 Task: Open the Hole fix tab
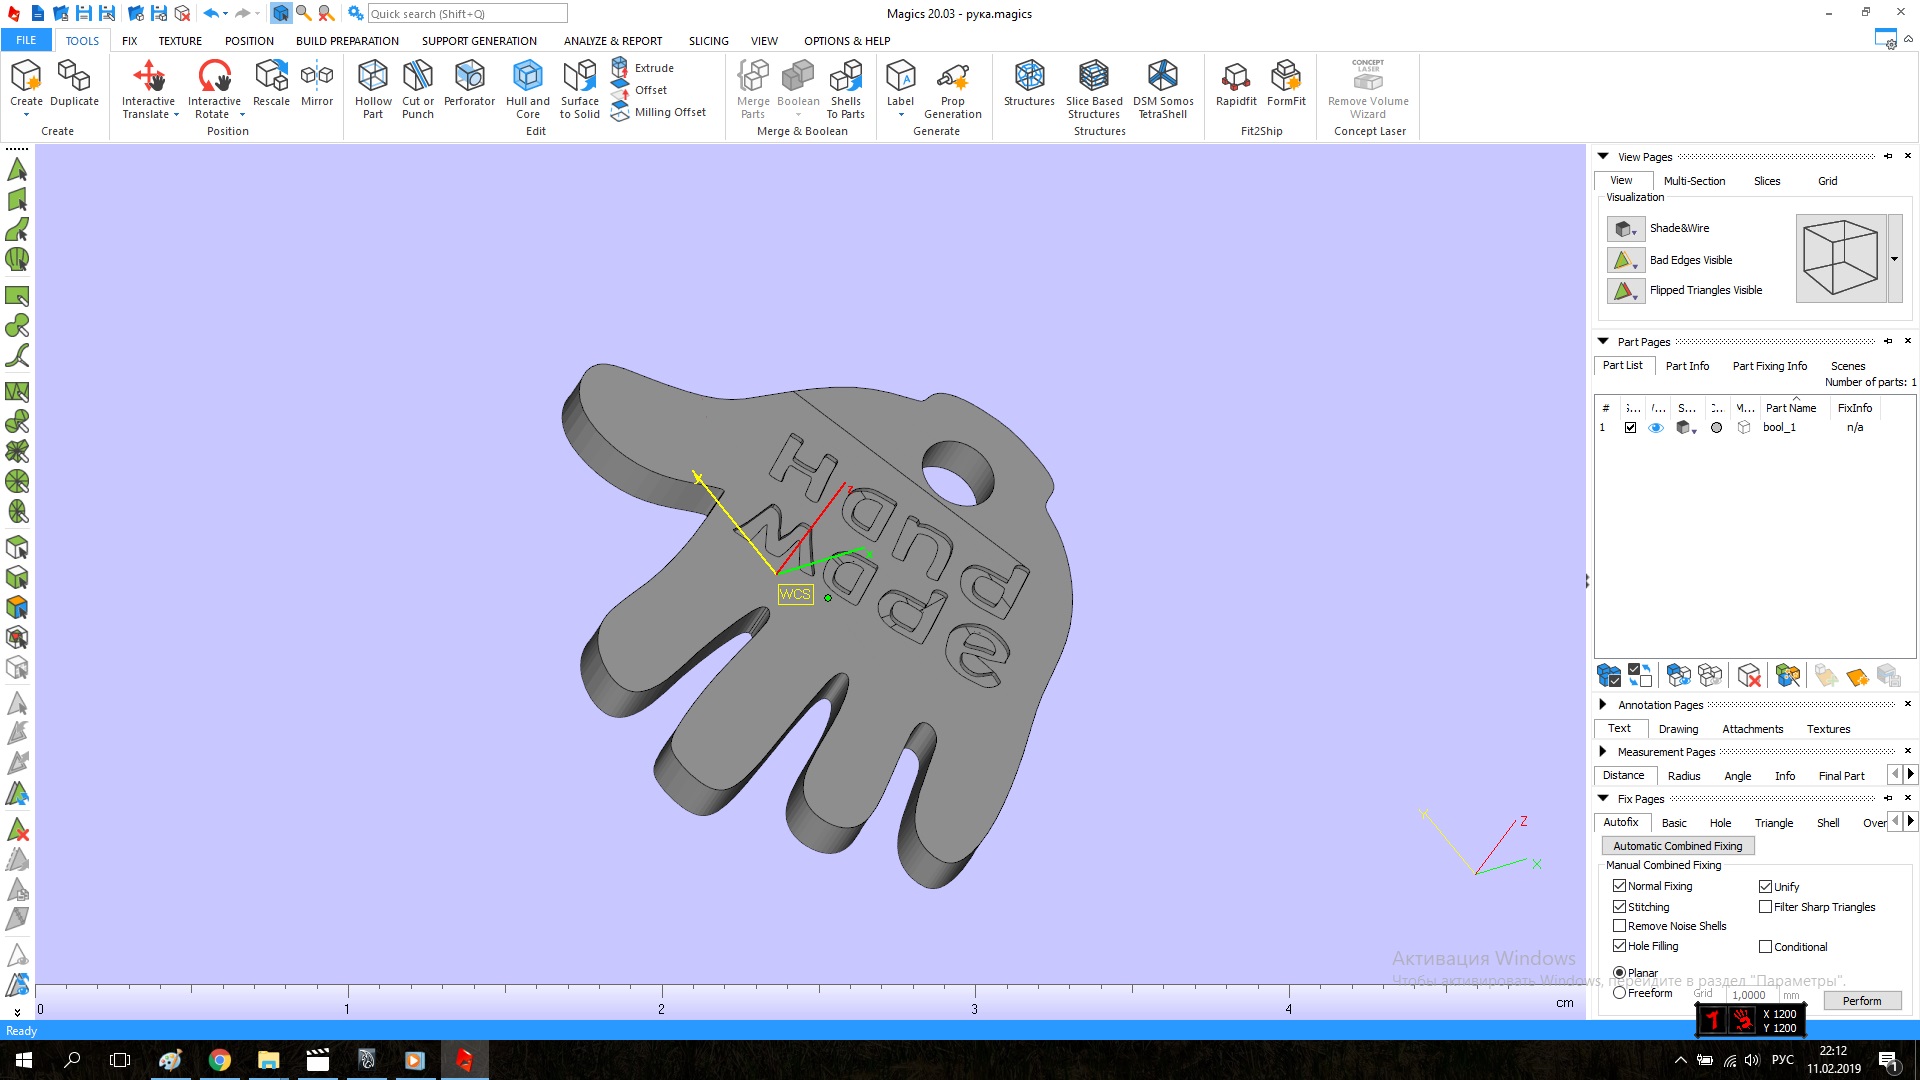(1720, 823)
